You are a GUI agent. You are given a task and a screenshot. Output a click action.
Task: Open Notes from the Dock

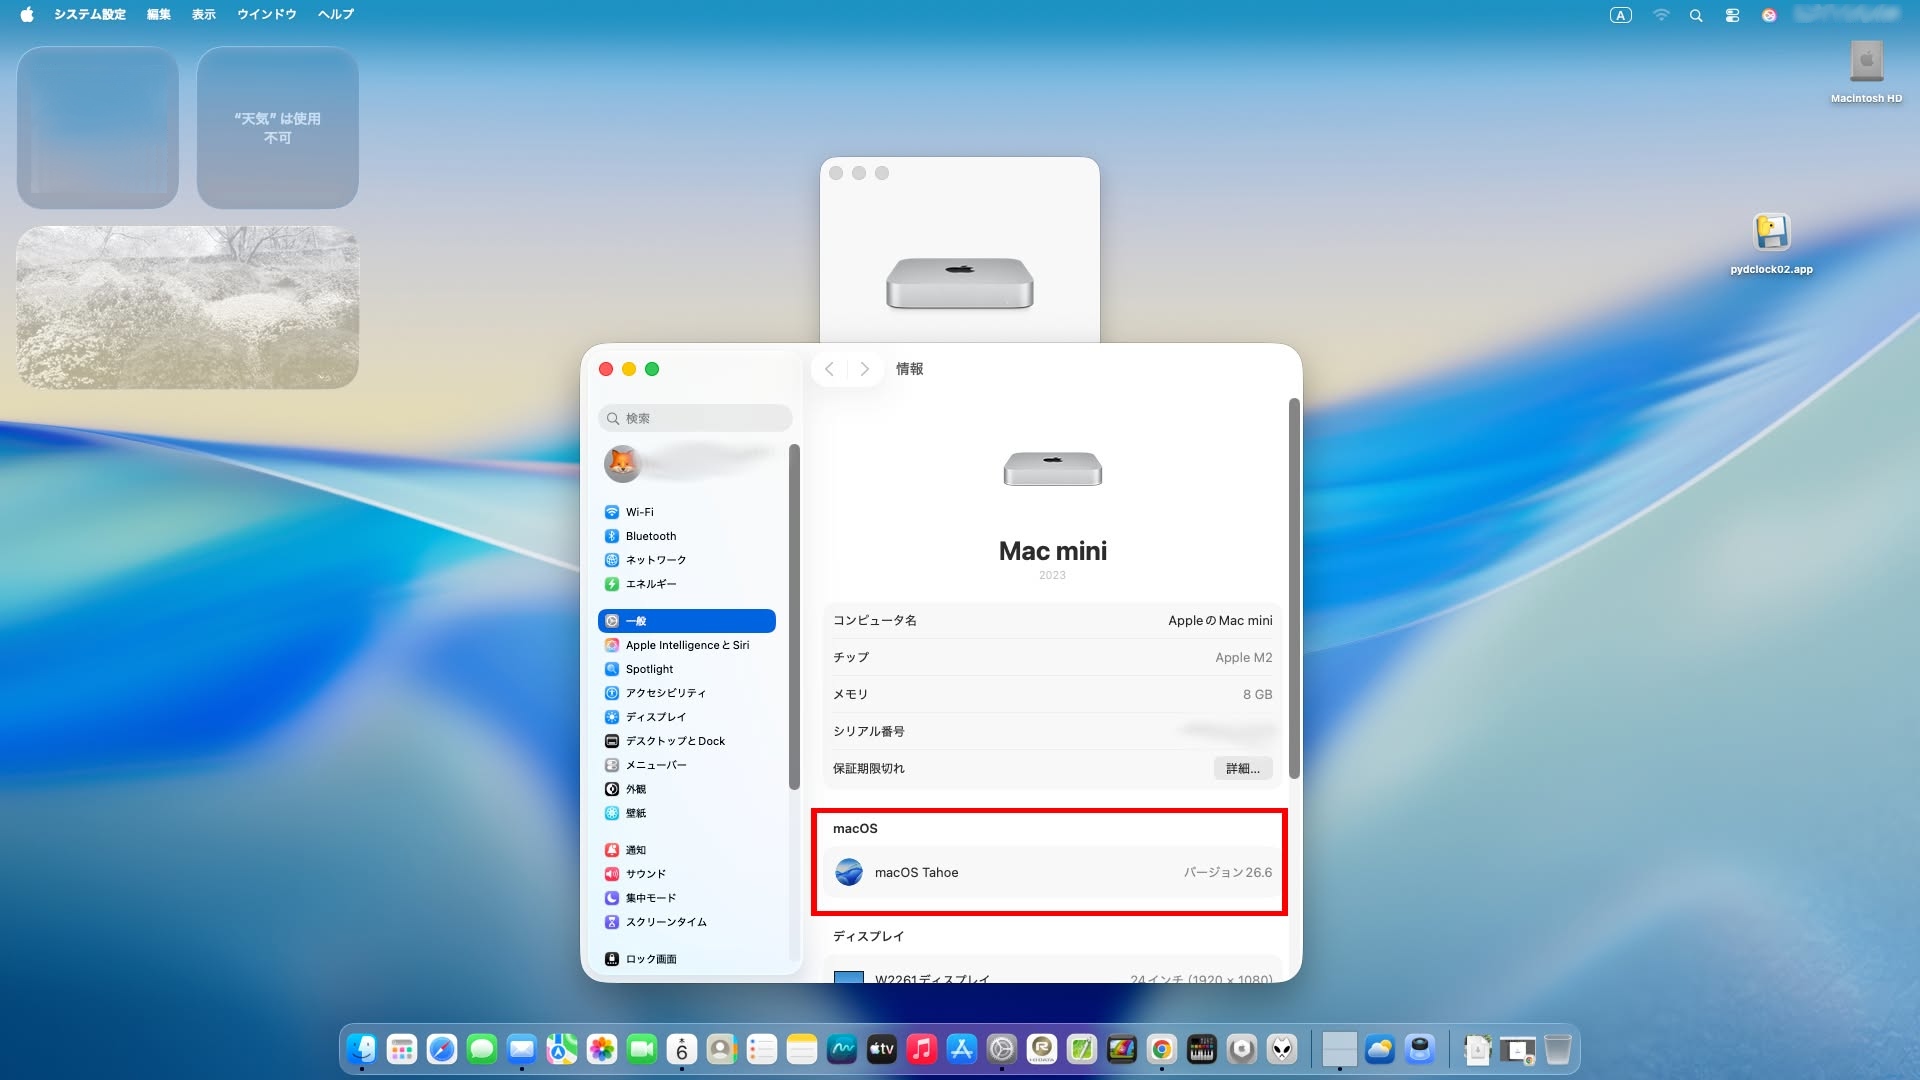tap(802, 1049)
